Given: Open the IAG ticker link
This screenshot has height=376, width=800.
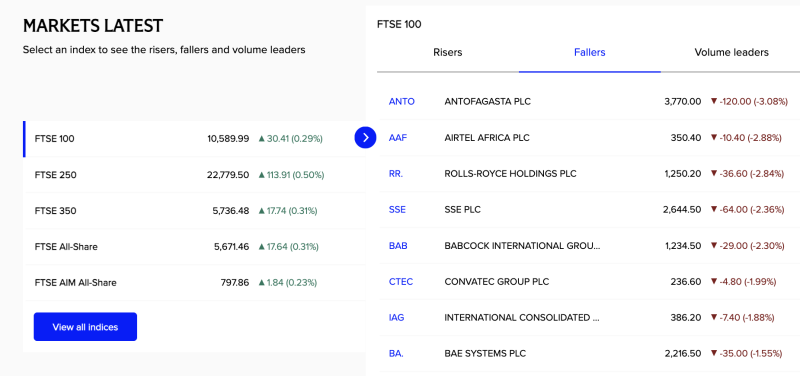Looking at the screenshot, I should 396,317.
